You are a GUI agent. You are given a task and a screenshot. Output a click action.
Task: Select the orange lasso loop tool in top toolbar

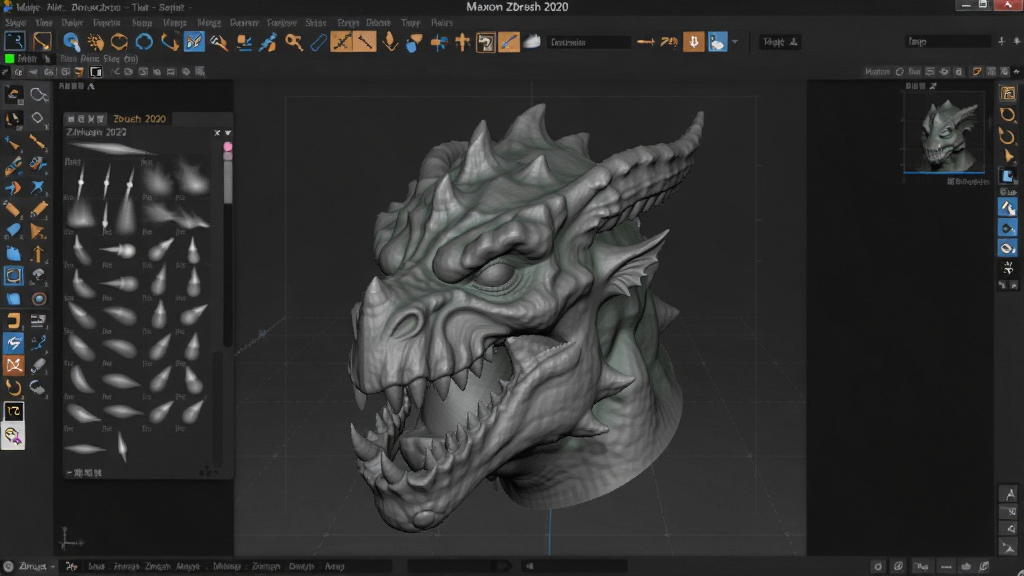(120, 42)
